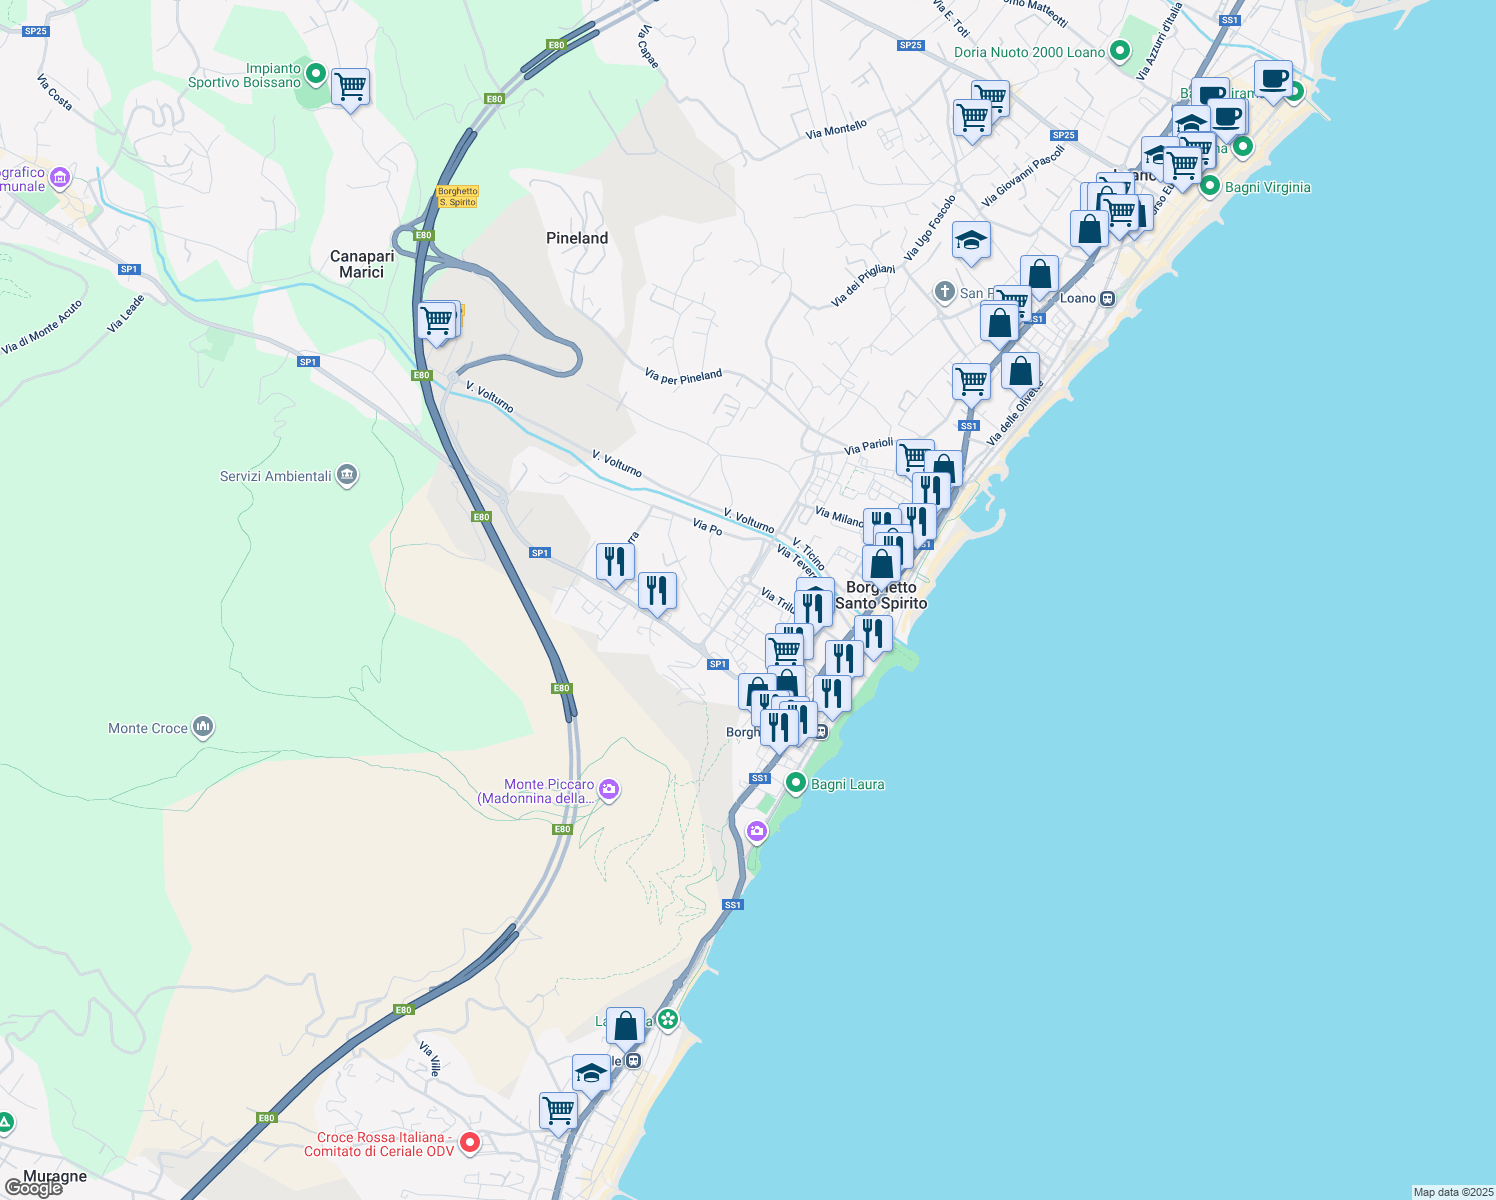Select the Bagni Laura text label
1496x1200 pixels.
pos(848,784)
